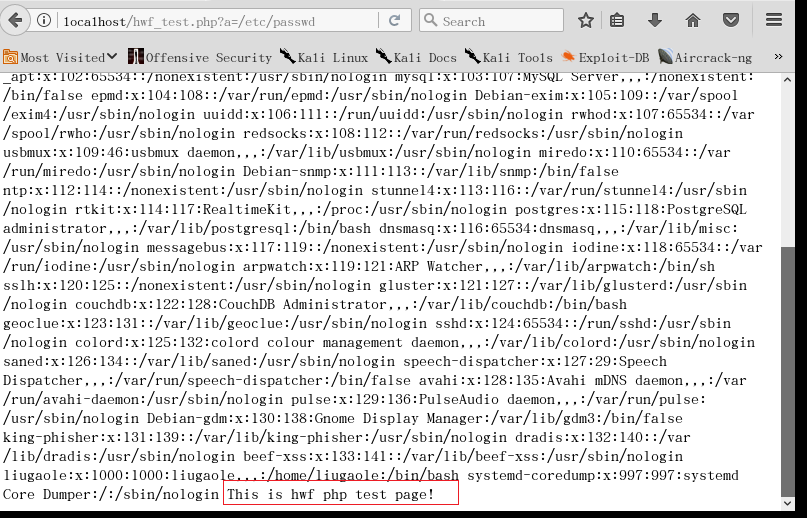Click the text "redsocks:x:108:112"
807x518 pixels.
pyautogui.click(x=315, y=133)
